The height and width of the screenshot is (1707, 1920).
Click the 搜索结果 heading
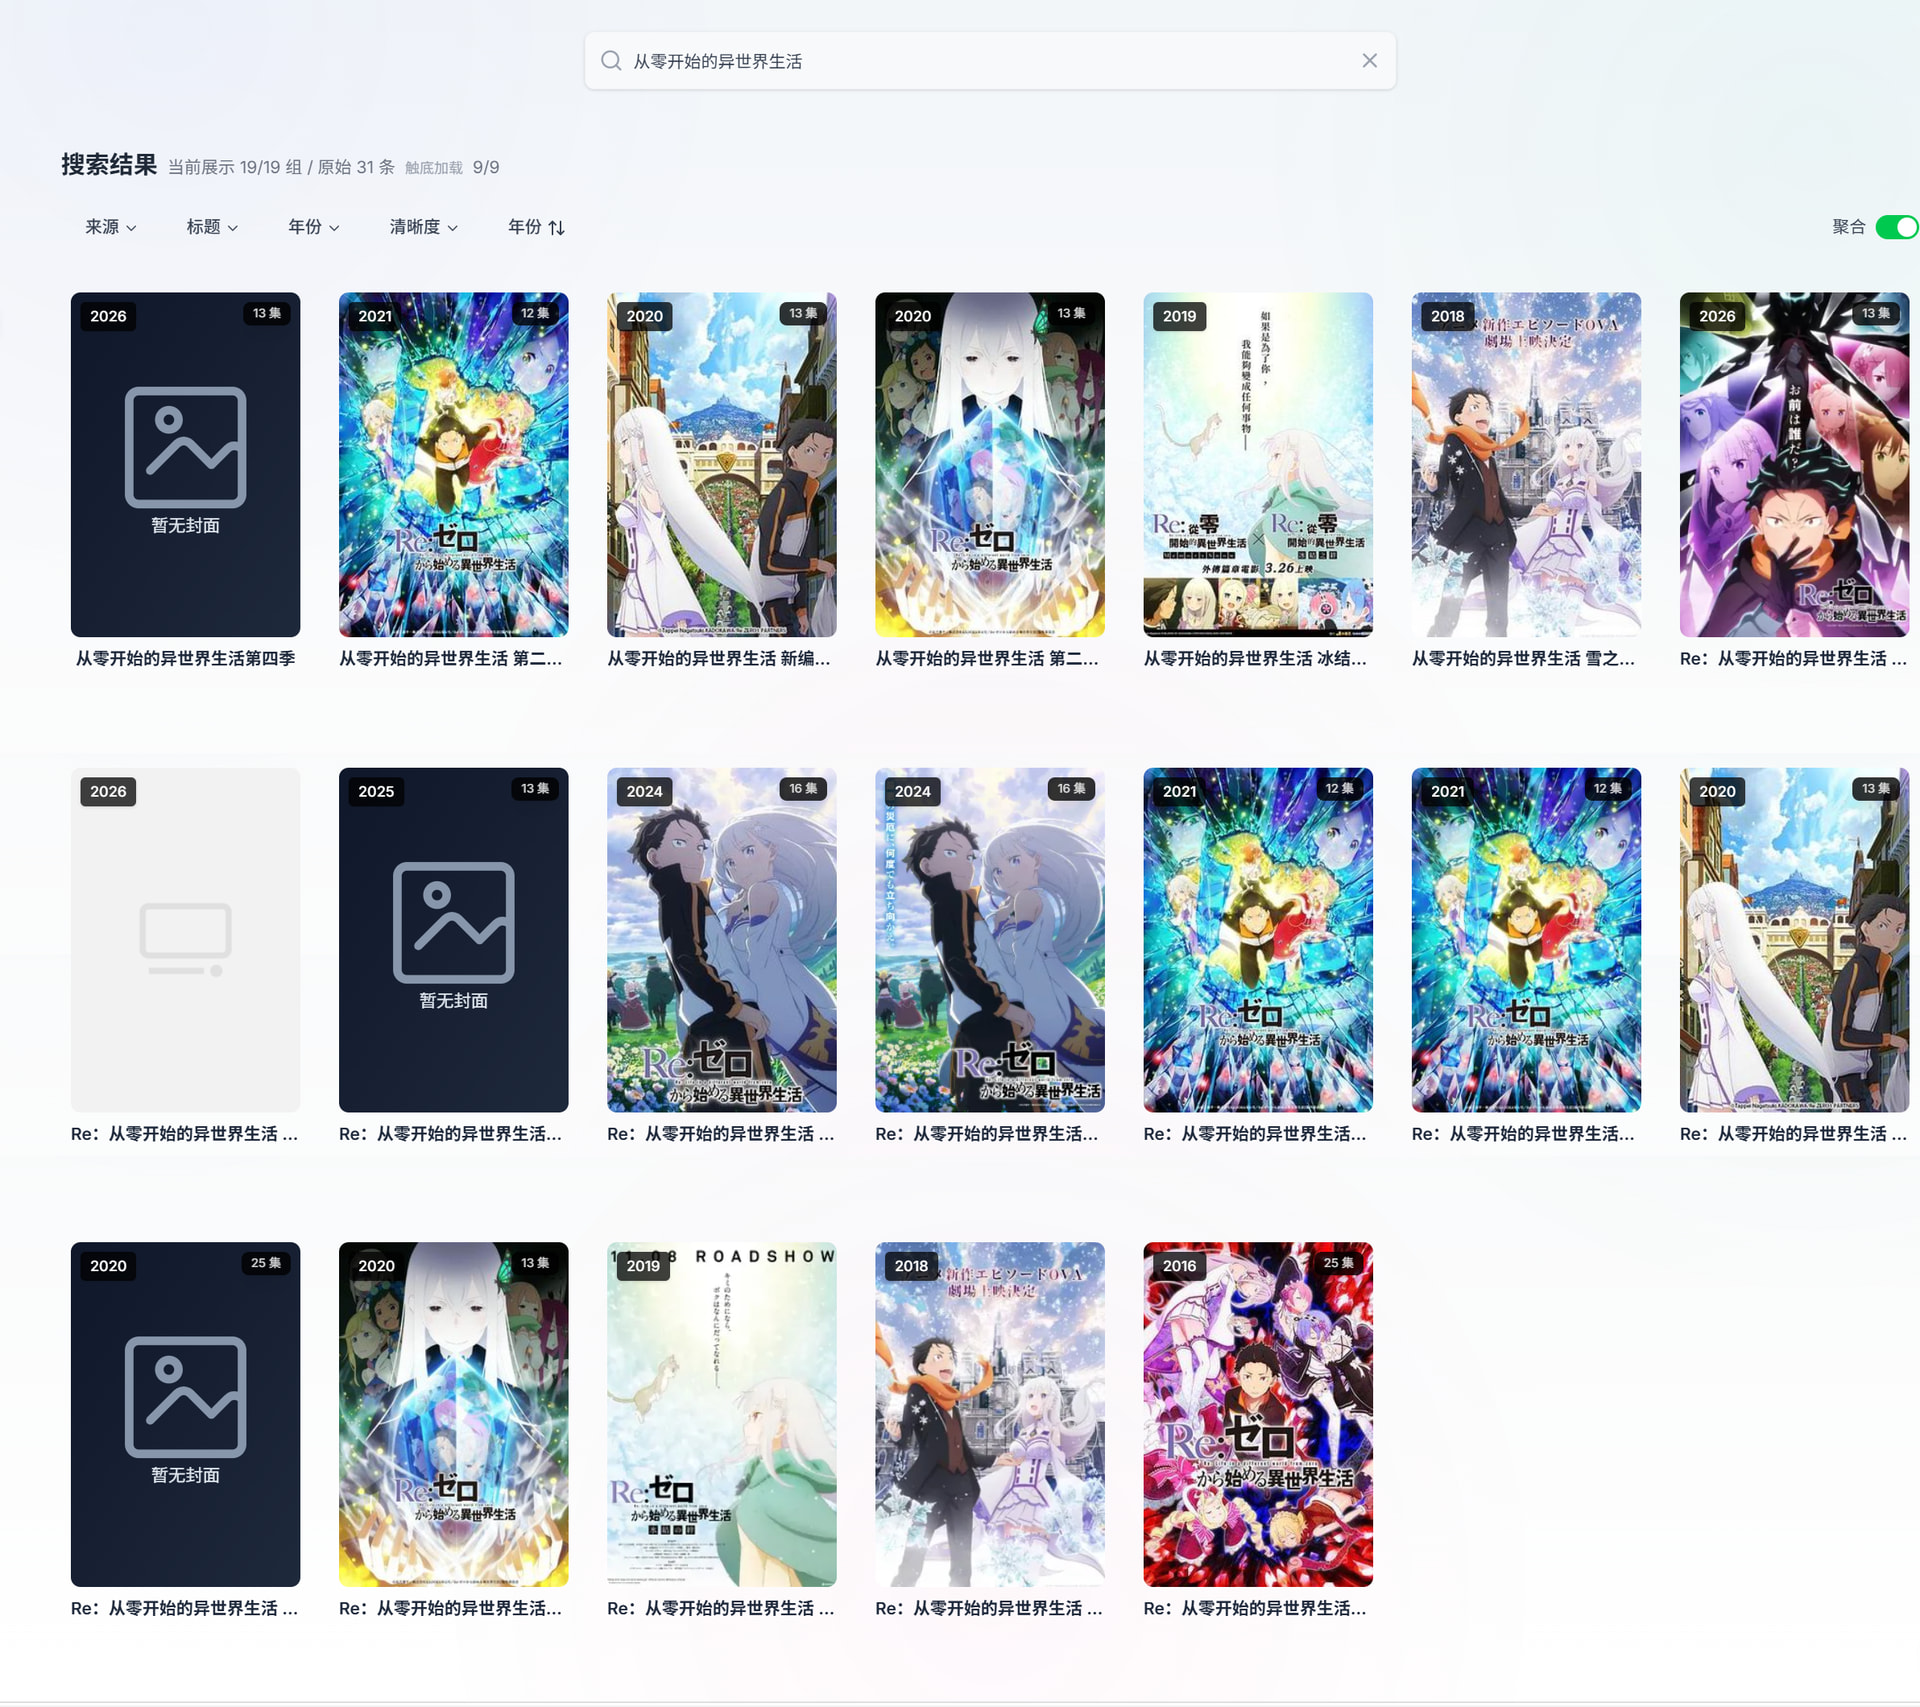109,165
